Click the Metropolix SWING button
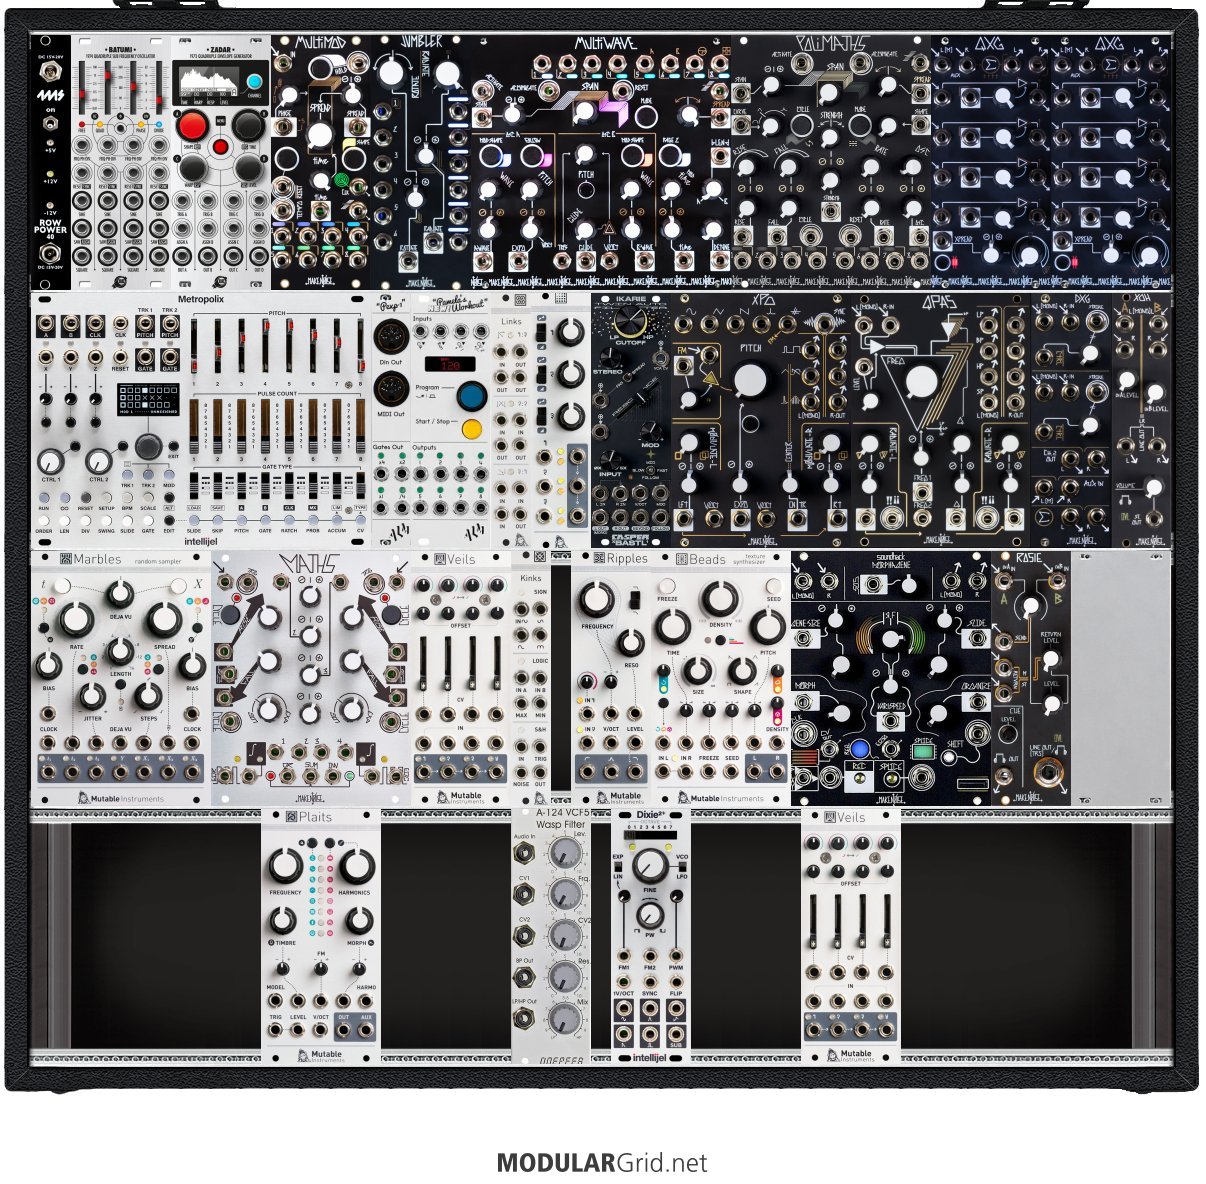This screenshot has height=1184, width=1206. [106, 521]
